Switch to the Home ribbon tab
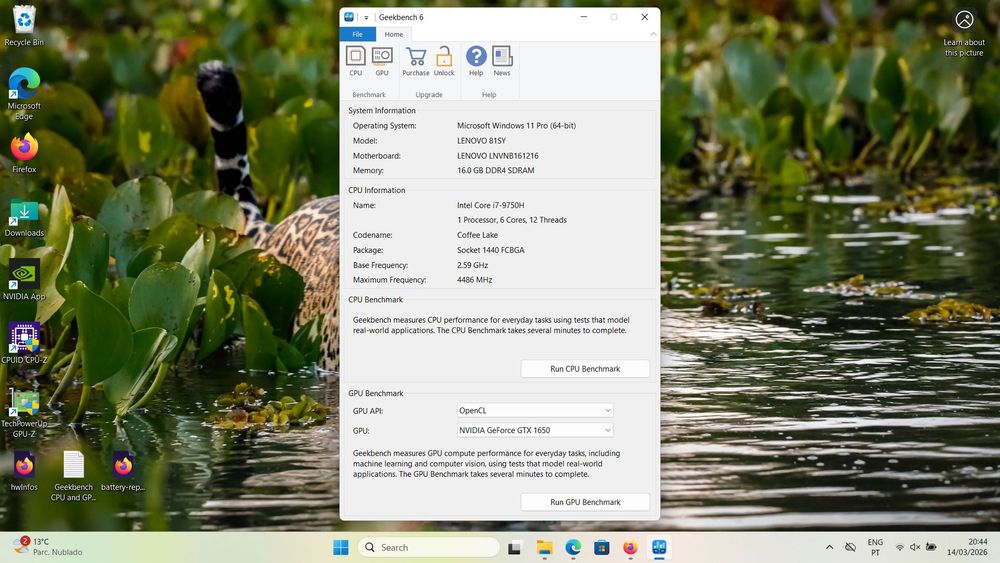The height and width of the screenshot is (563, 1000). tap(393, 34)
